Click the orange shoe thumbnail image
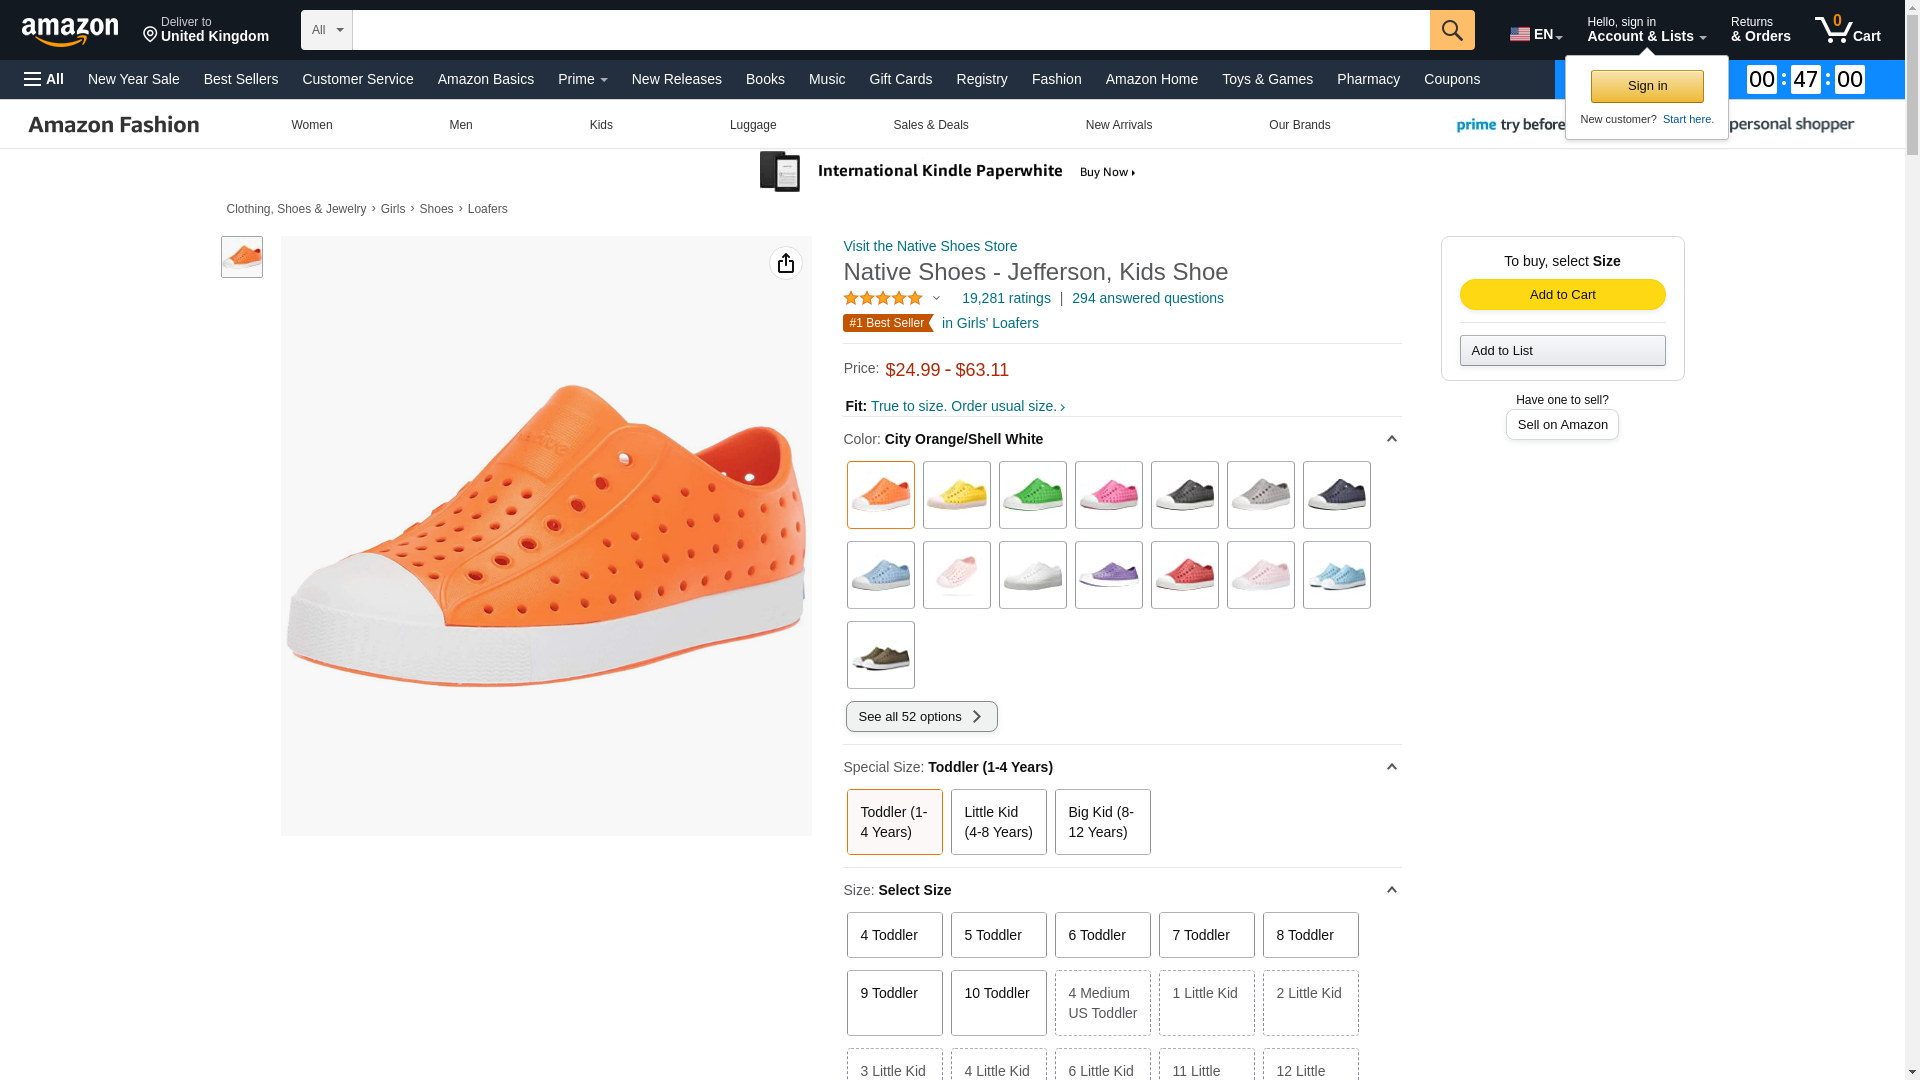Viewport: 1920px width, 1080px height. point(242,257)
